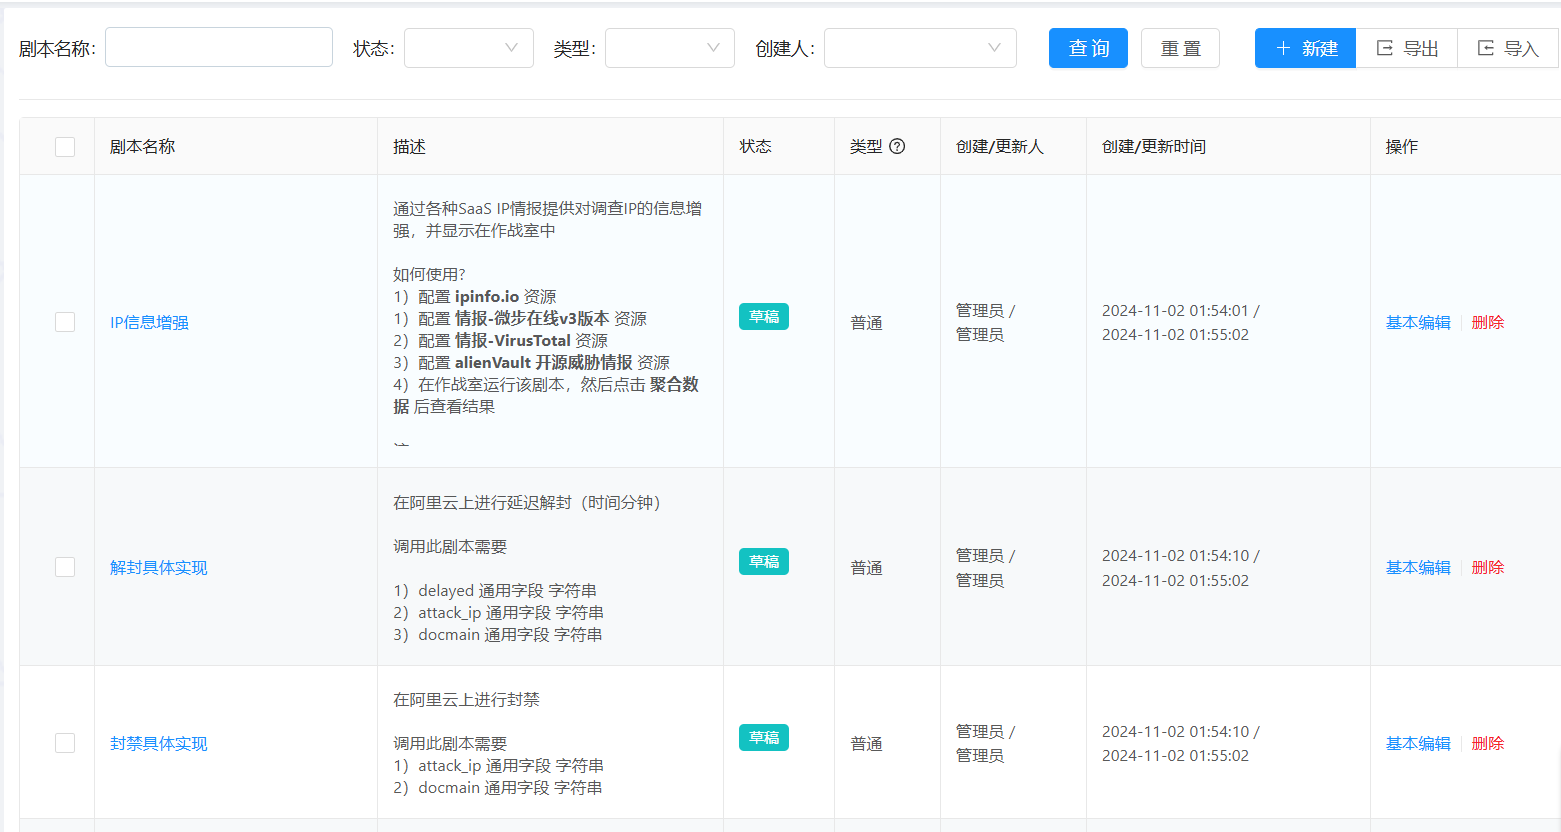Click the import icon beside 导入
This screenshot has height=832, width=1561.
click(x=1486, y=48)
